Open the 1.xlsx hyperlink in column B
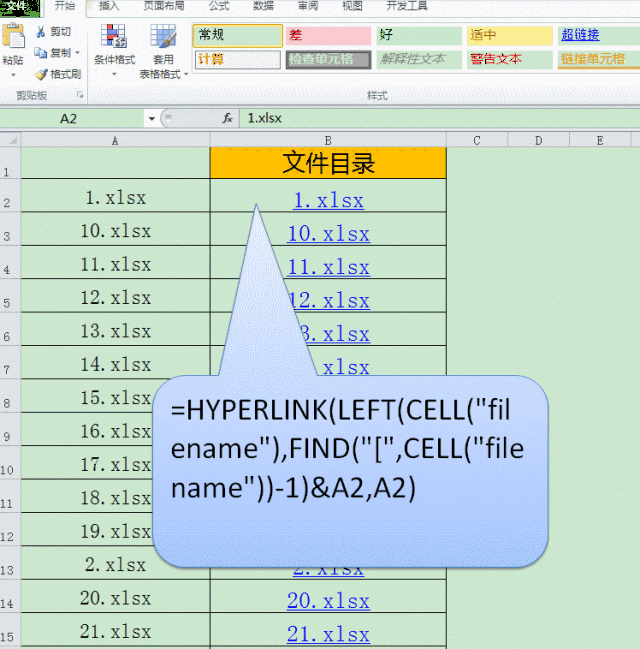The height and width of the screenshot is (649, 640). pyautogui.click(x=328, y=201)
